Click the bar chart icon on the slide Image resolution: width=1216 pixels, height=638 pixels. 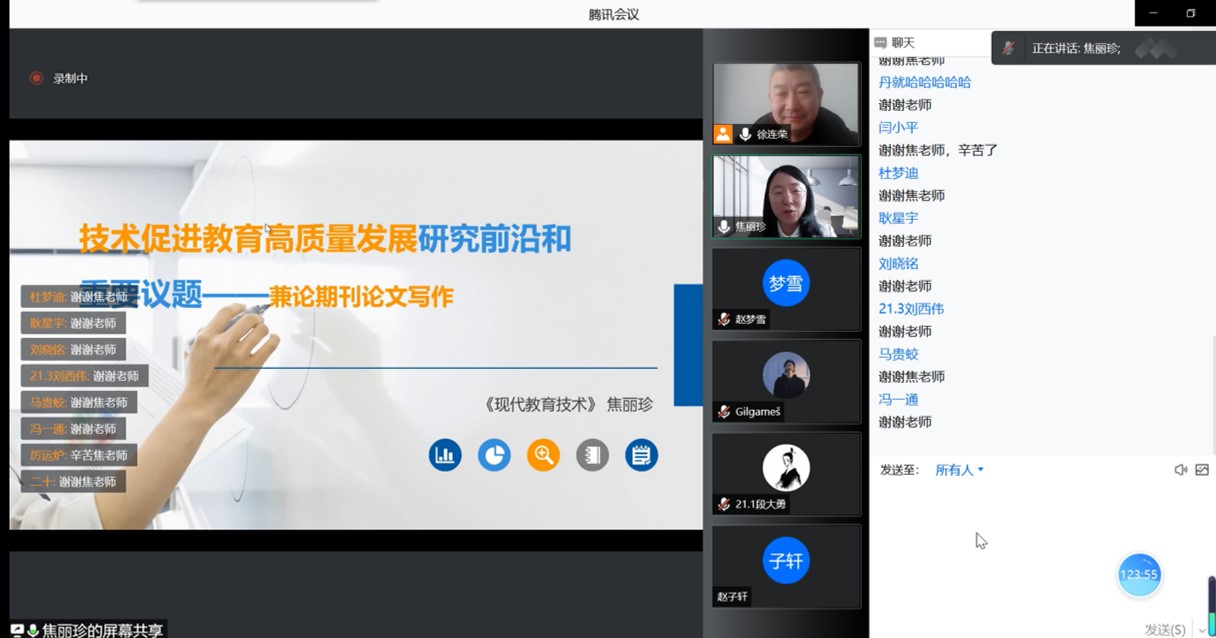pyautogui.click(x=444, y=455)
